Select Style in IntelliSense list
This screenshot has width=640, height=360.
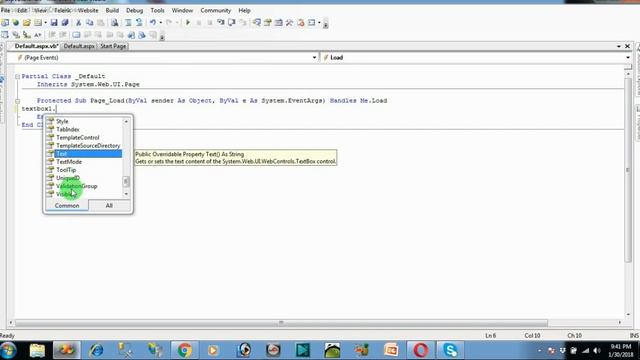click(x=84, y=121)
